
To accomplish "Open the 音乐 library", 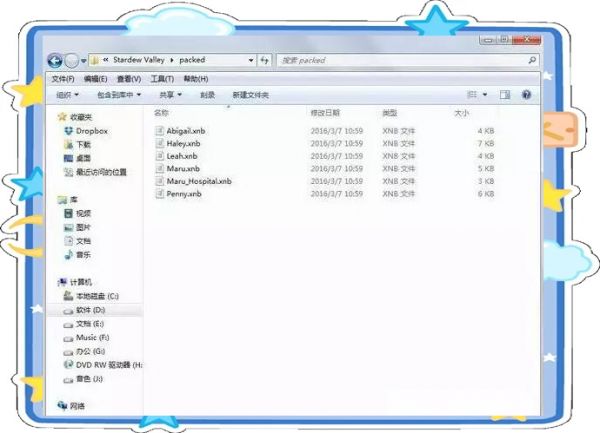I will pos(78,255).
